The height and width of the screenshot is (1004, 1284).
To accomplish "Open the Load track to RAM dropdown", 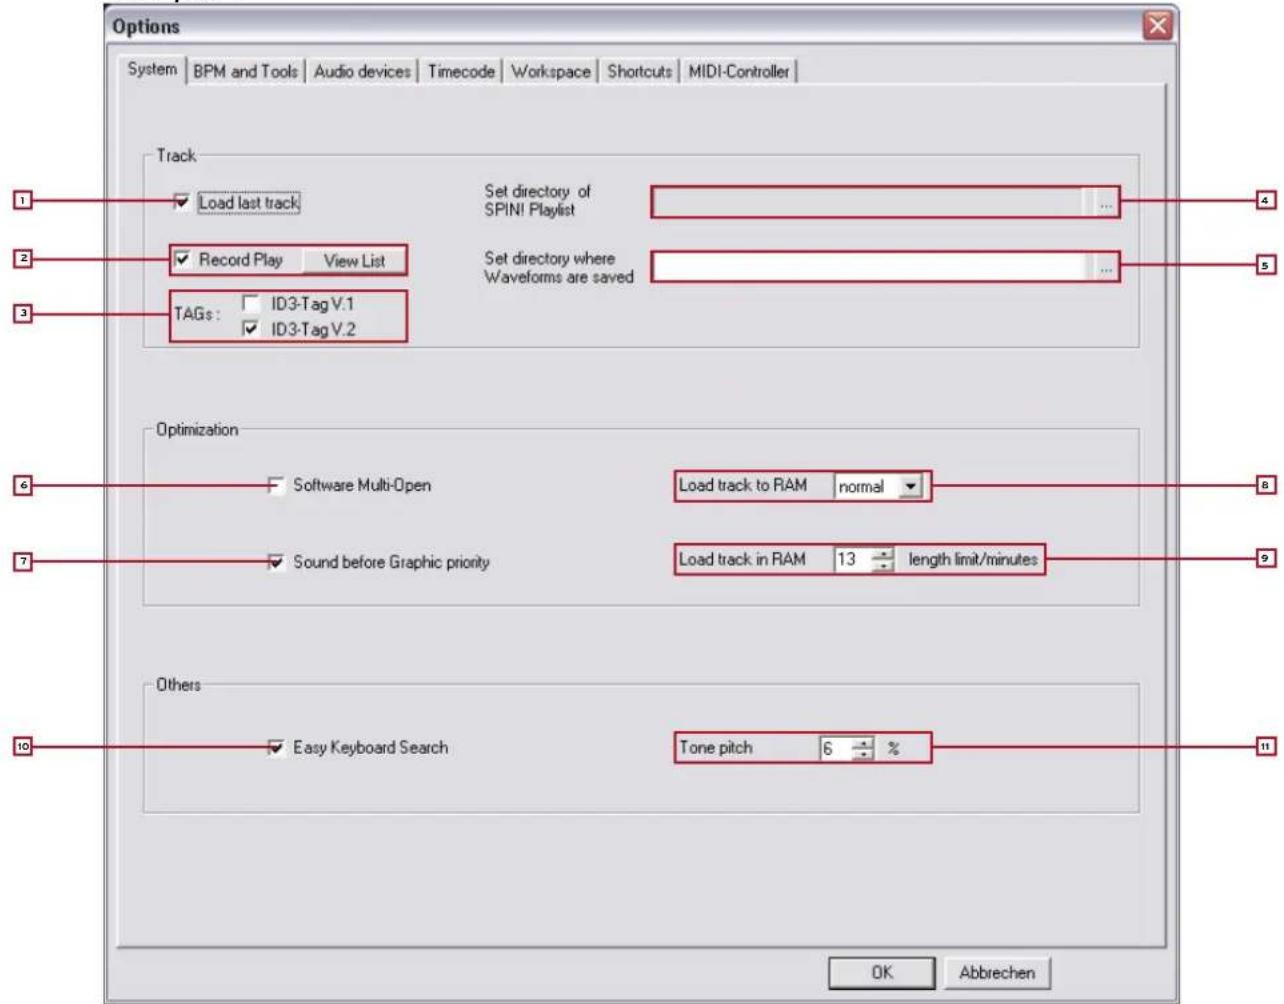I will click(x=909, y=487).
